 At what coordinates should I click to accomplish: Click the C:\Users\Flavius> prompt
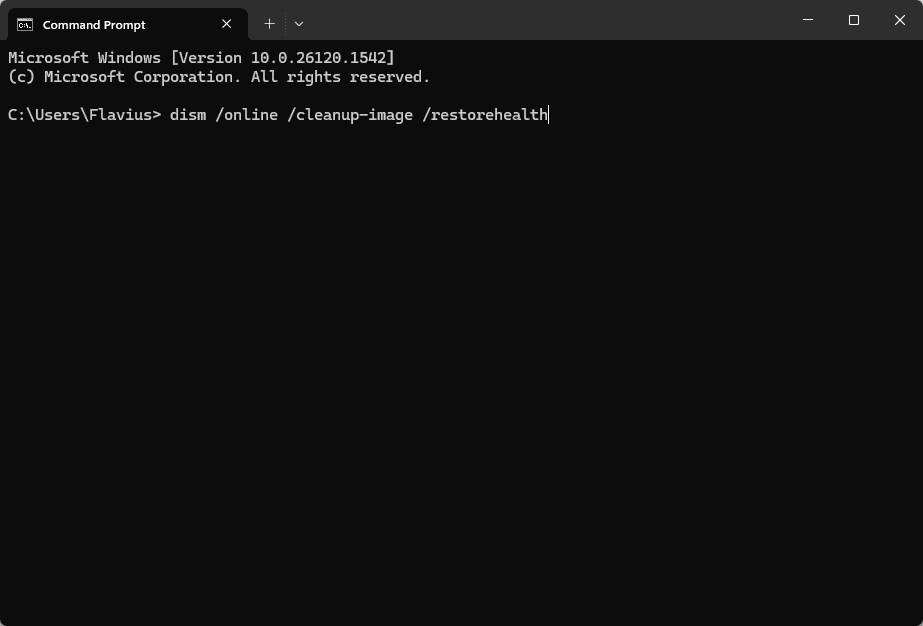[85, 115]
